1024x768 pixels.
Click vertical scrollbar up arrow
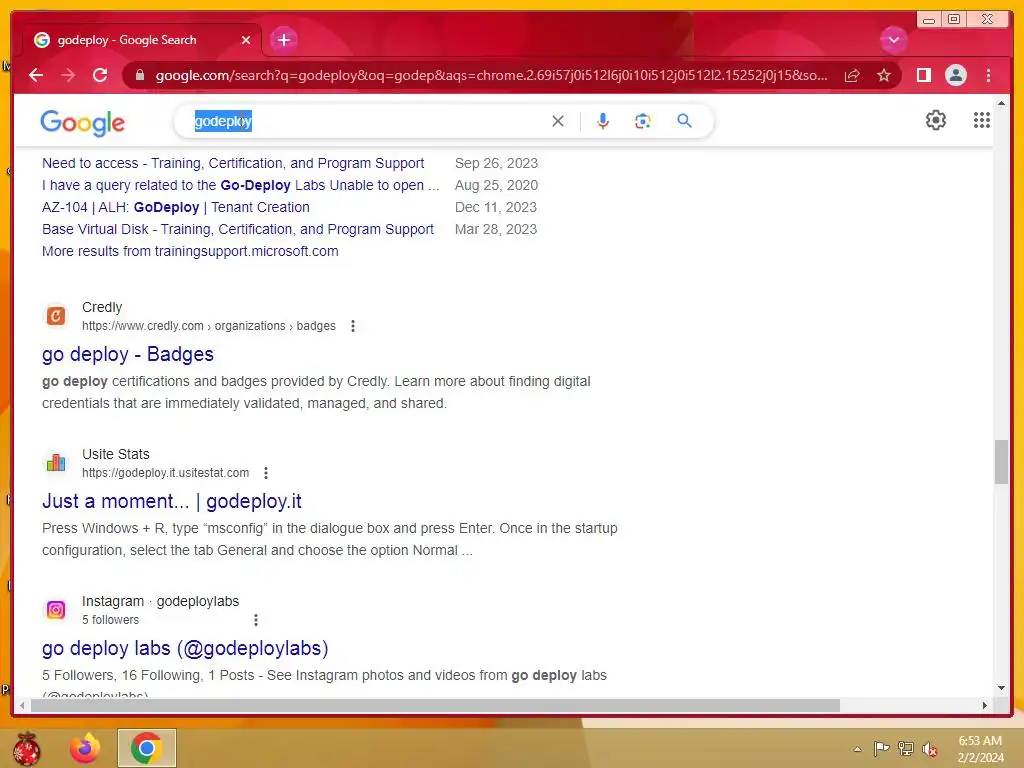click(x=1001, y=103)
